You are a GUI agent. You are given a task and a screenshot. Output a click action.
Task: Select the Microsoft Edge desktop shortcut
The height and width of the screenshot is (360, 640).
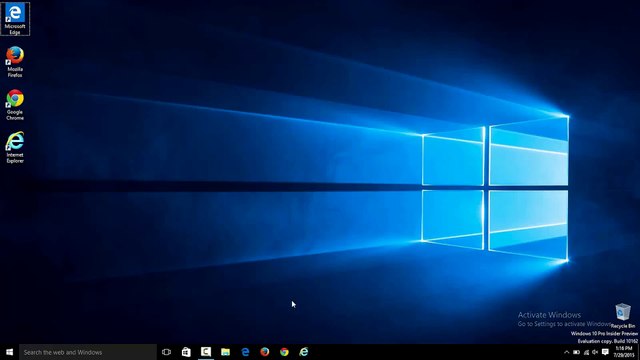[15, 19]
